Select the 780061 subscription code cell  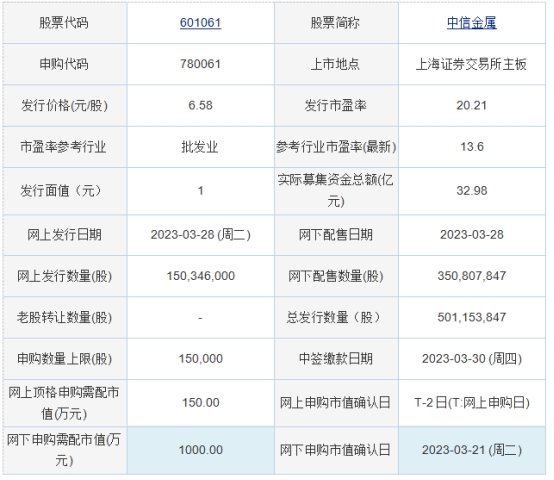pos(200,64)
